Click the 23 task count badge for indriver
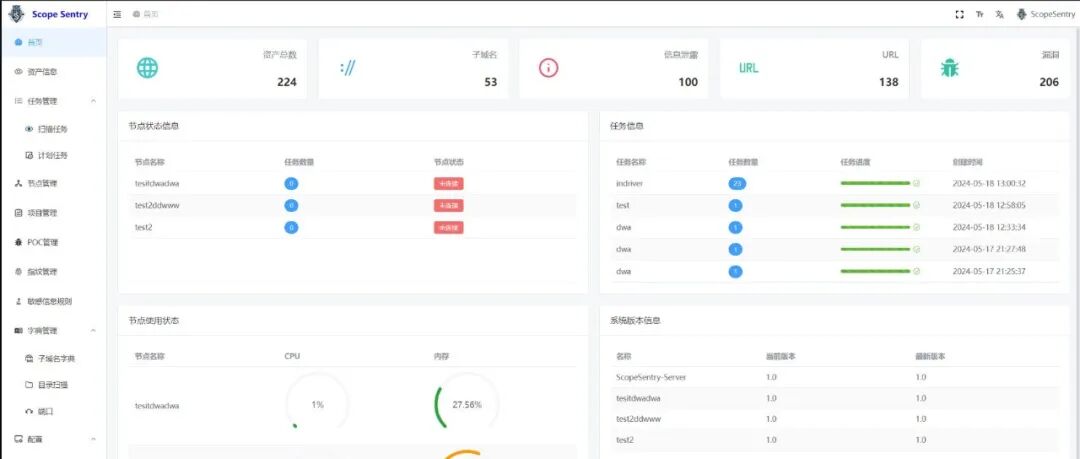Image resolution: width=1080 pixels, height=459 pixels. (x=737, y=183)
